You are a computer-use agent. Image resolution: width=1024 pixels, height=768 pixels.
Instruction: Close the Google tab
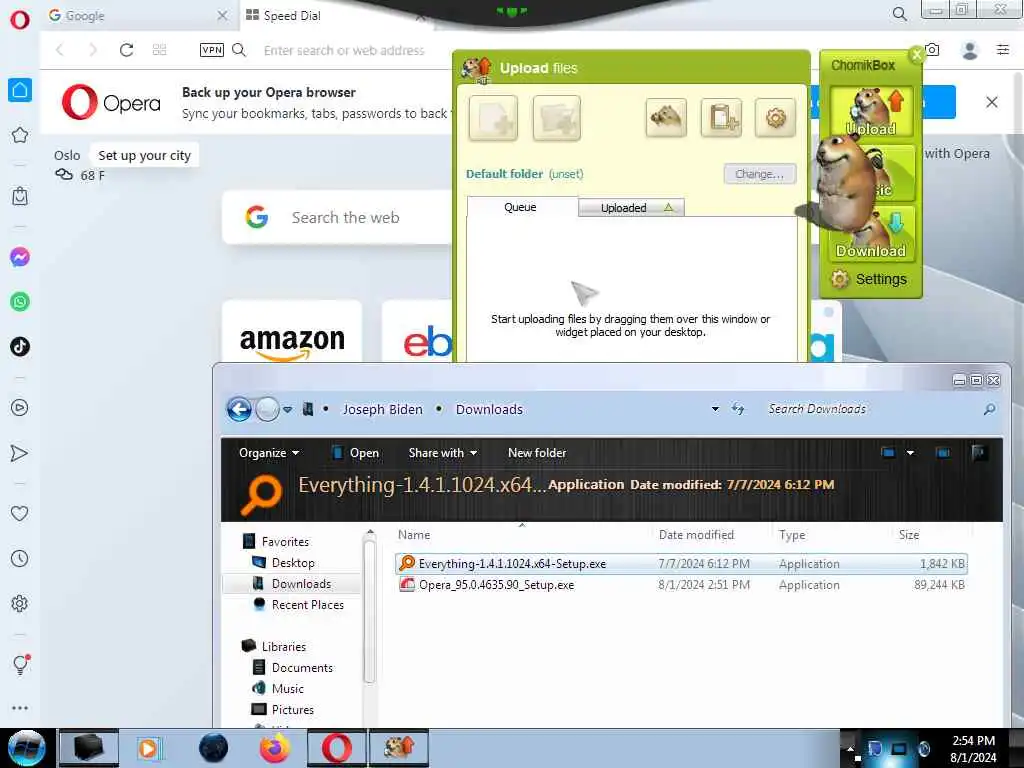(222, 15)
